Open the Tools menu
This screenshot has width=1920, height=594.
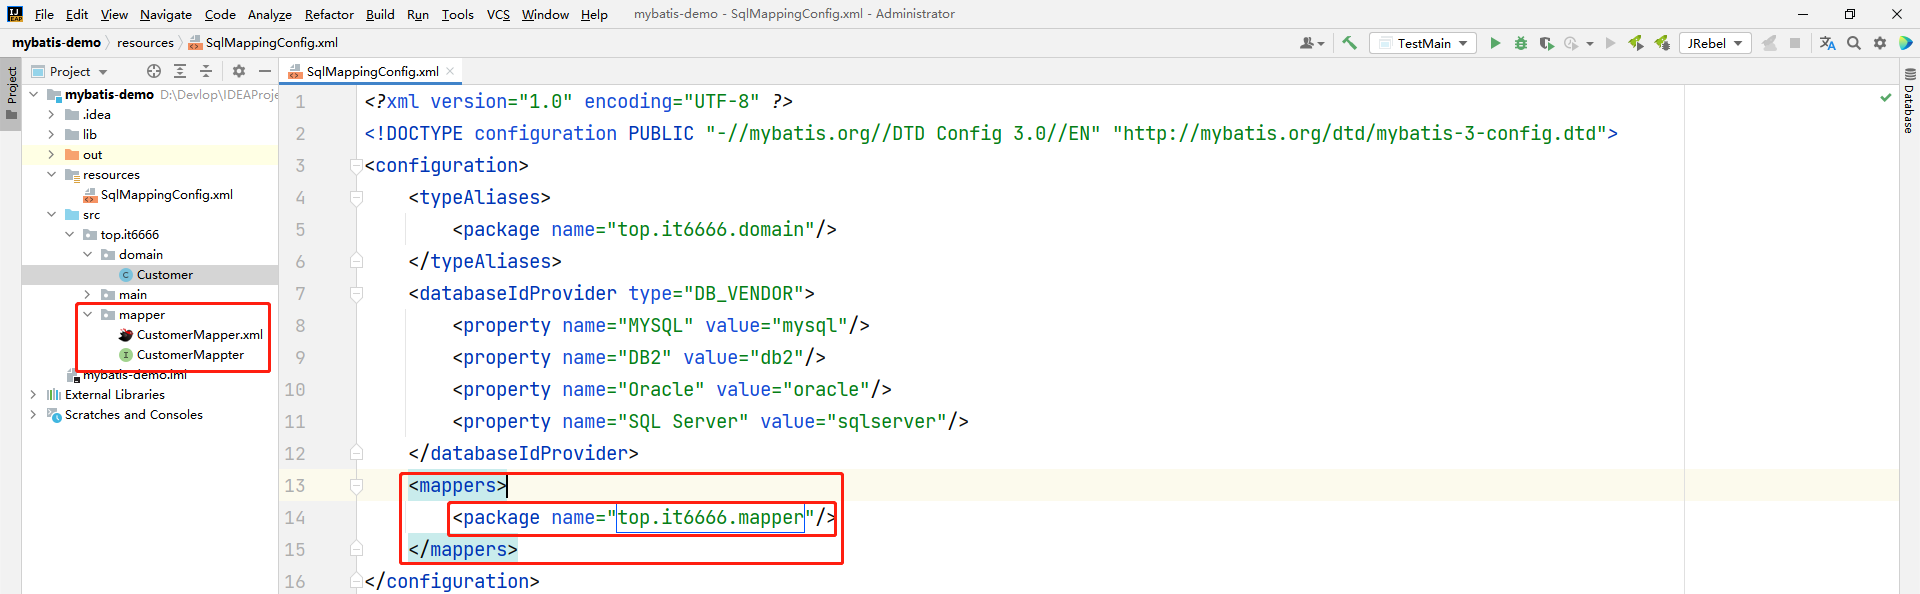(458, 14)
